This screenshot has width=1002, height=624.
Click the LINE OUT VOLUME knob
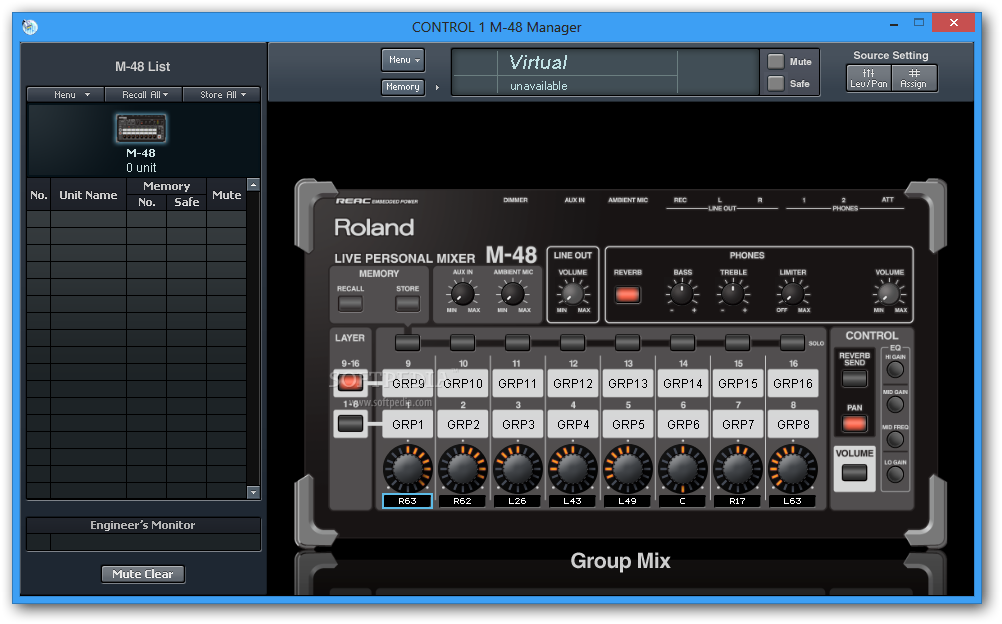click(x=573, y=293)
